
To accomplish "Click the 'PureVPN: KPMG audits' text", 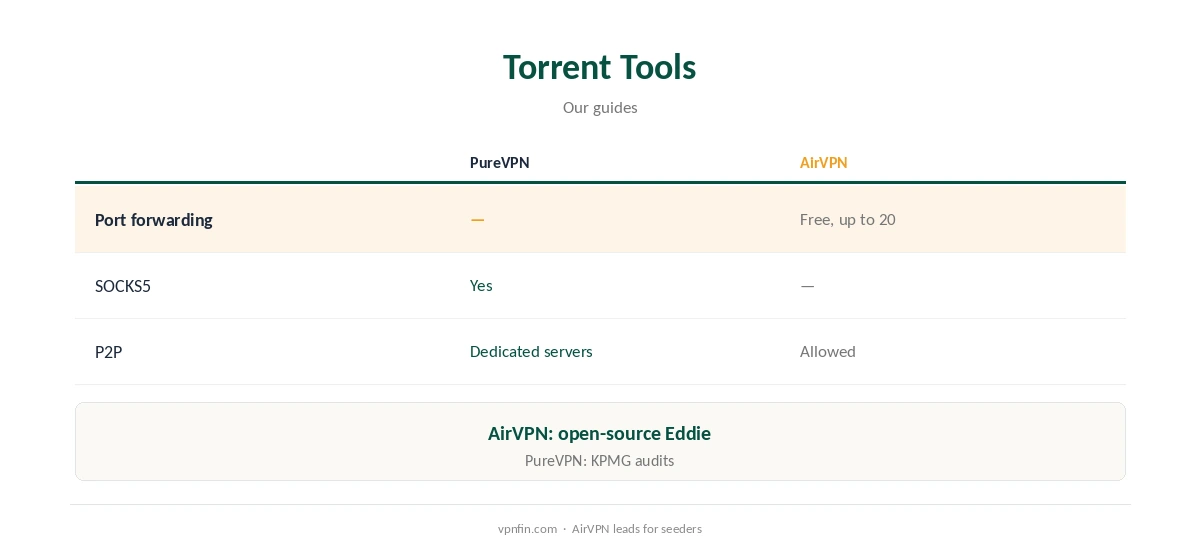I will (x=600, y=461).
